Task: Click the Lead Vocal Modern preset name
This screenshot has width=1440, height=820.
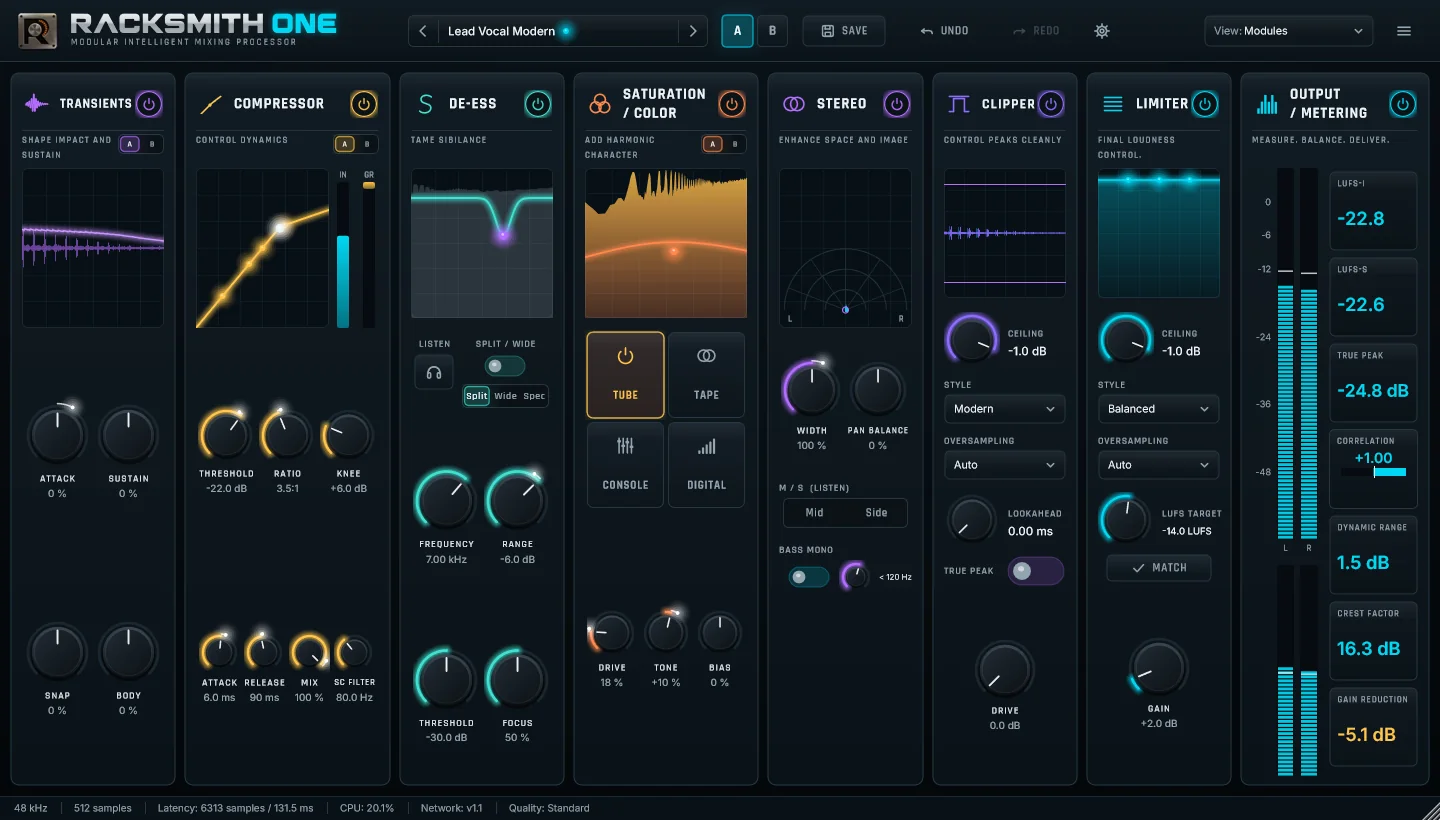Action: point(501,31)
